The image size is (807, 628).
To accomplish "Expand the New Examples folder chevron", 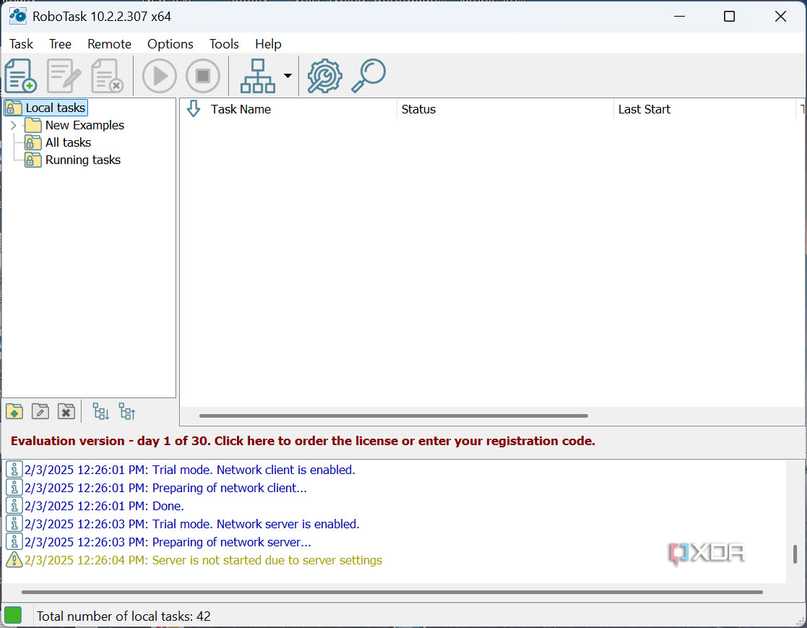I will pyautogui.click(x=13, y=125).
